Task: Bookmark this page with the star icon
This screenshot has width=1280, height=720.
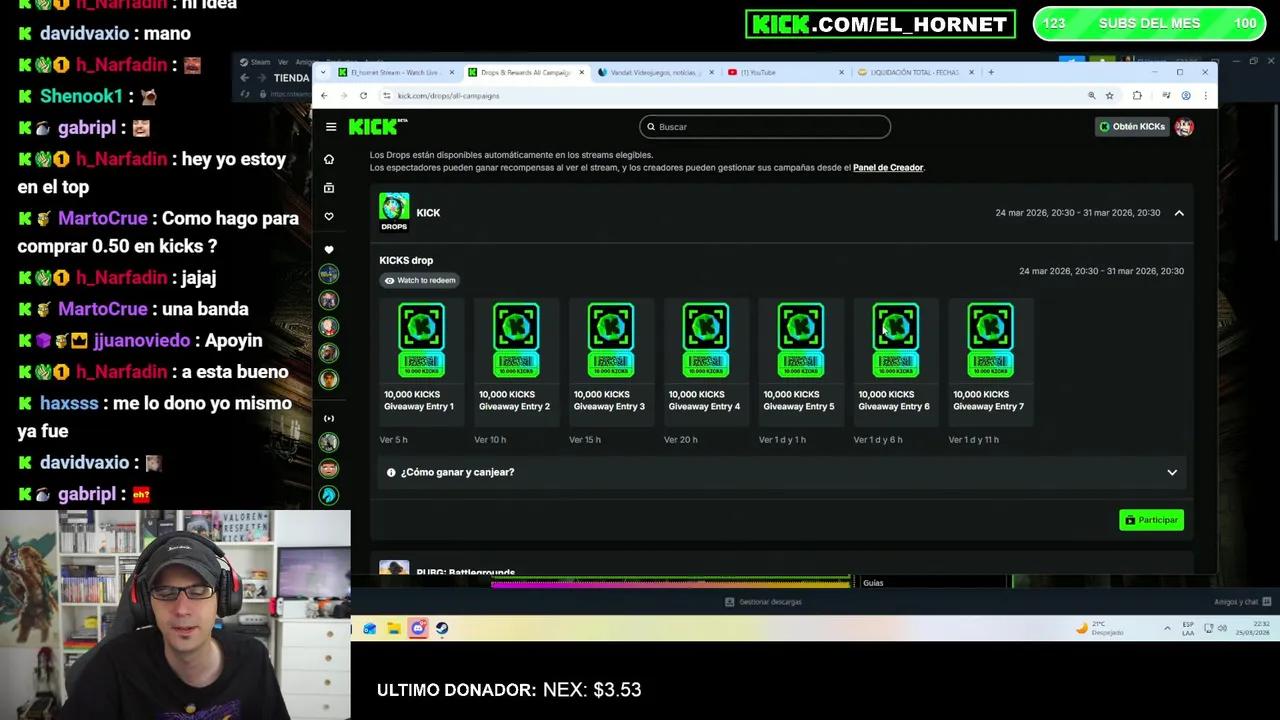Action: [x=1109, y=96]
